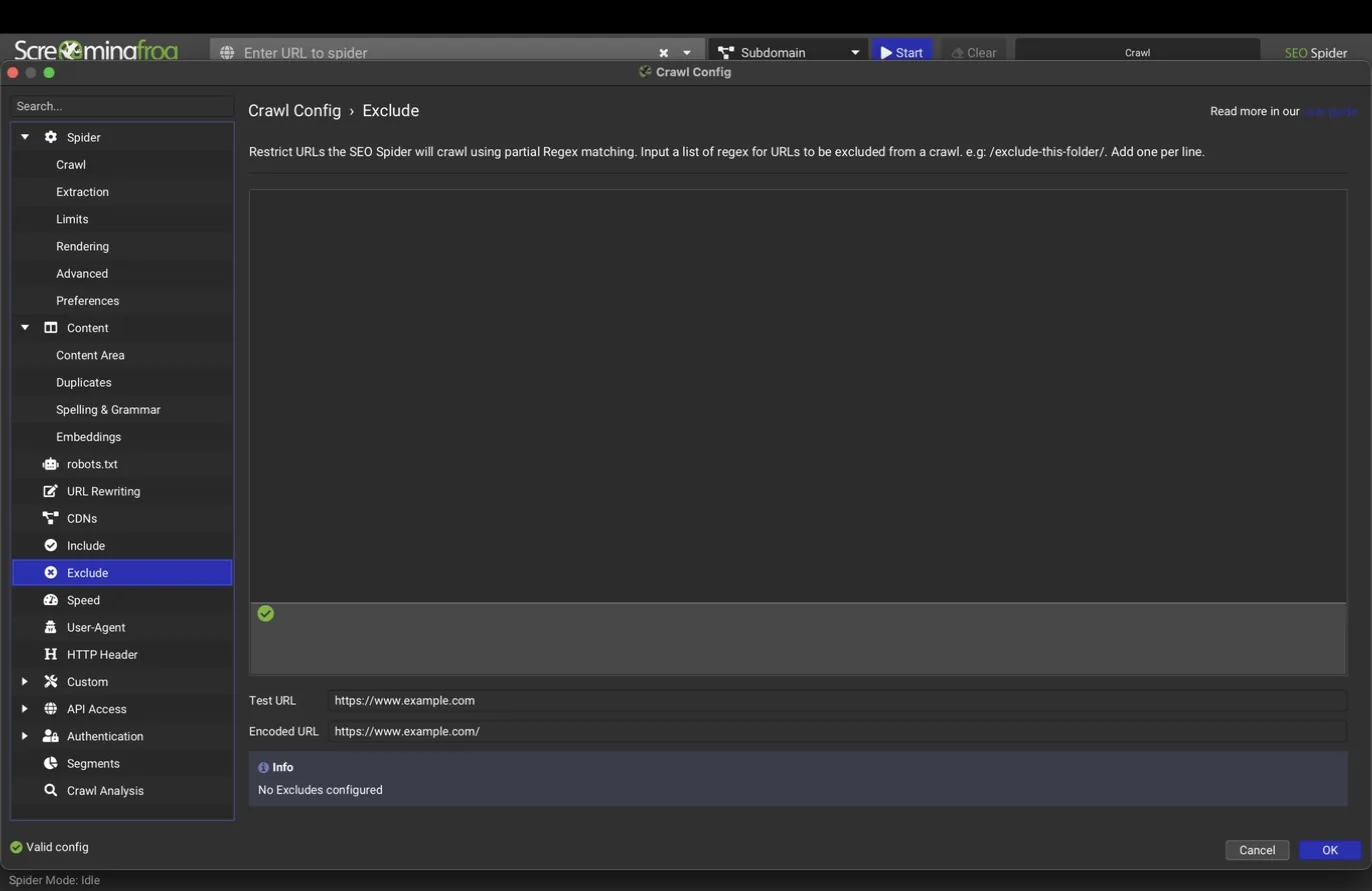This screenshot has width=1372, height=891.
Task: Click the CDNs network icon
Action: coord(51,518)
